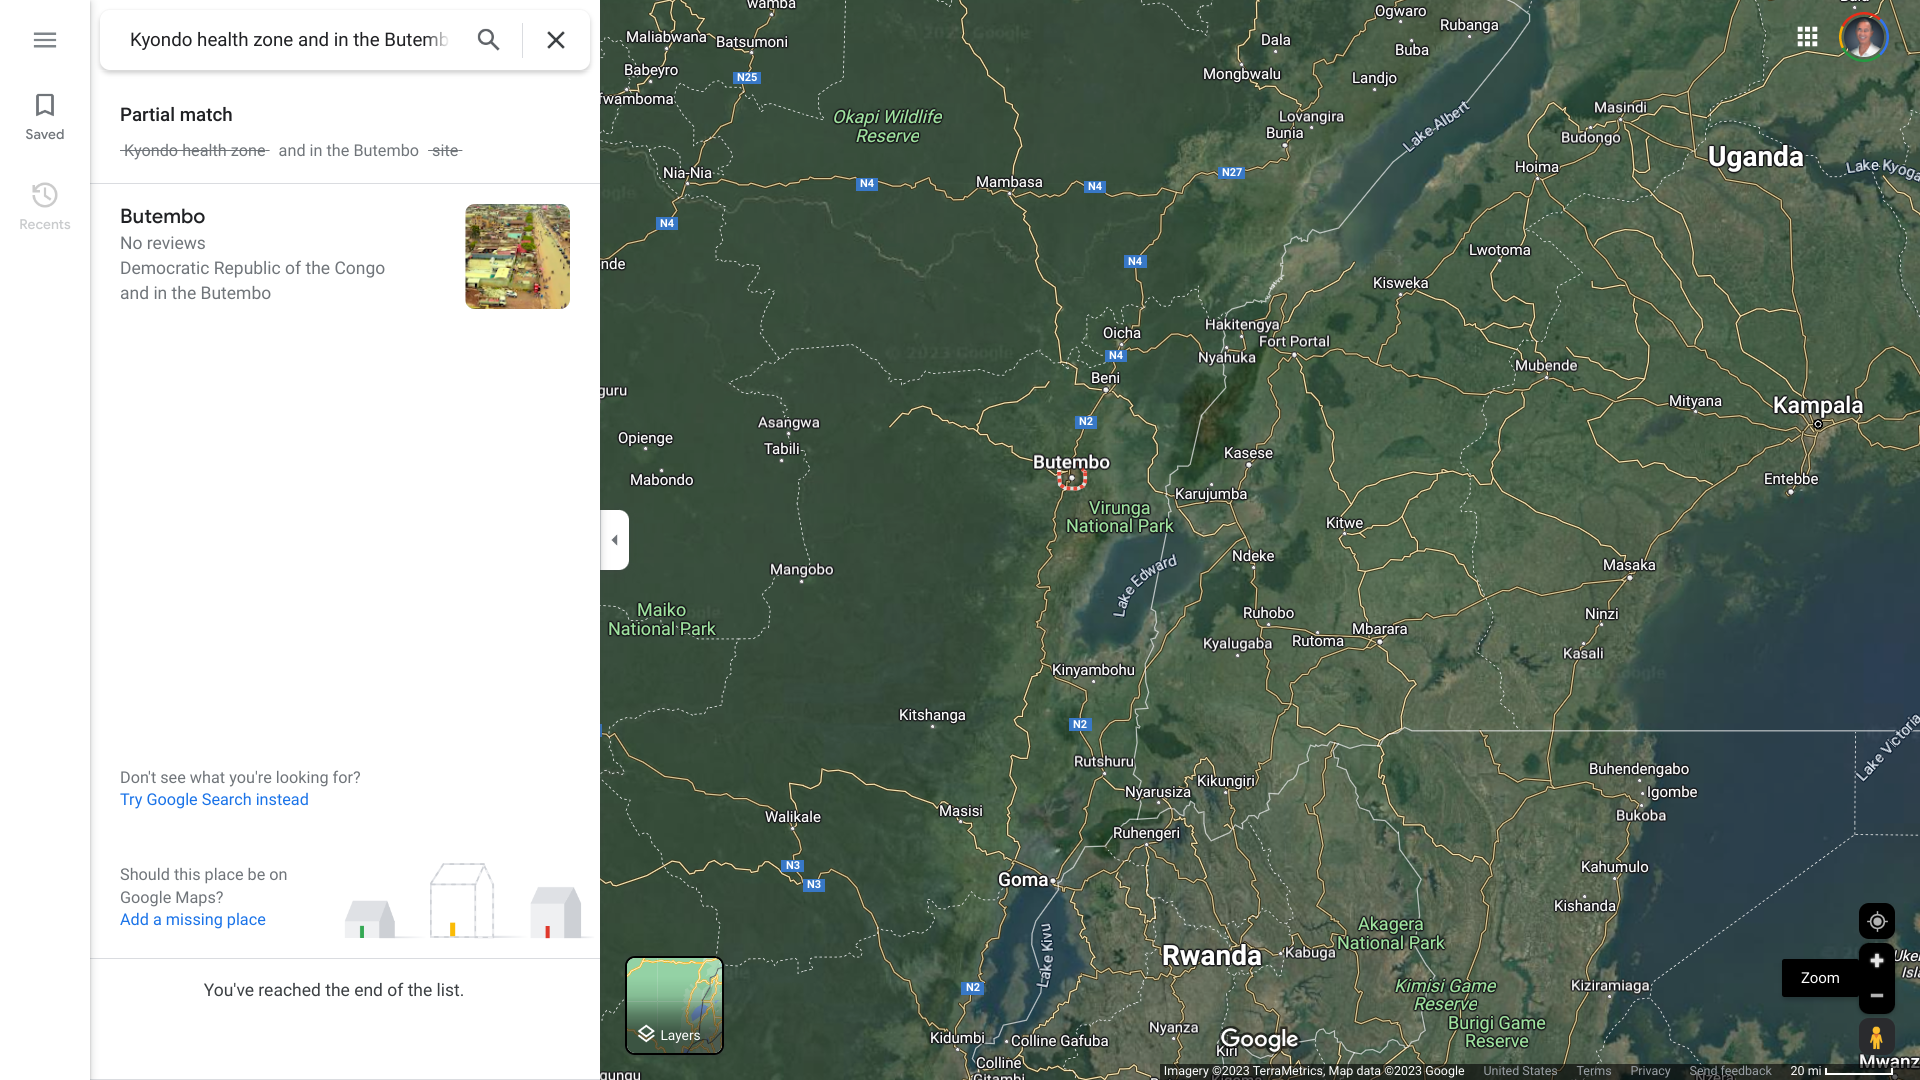The height and width of the screenshot is (1080, 1920).
Task: Zoom out with the minus button
Action: pos(1877,996)
